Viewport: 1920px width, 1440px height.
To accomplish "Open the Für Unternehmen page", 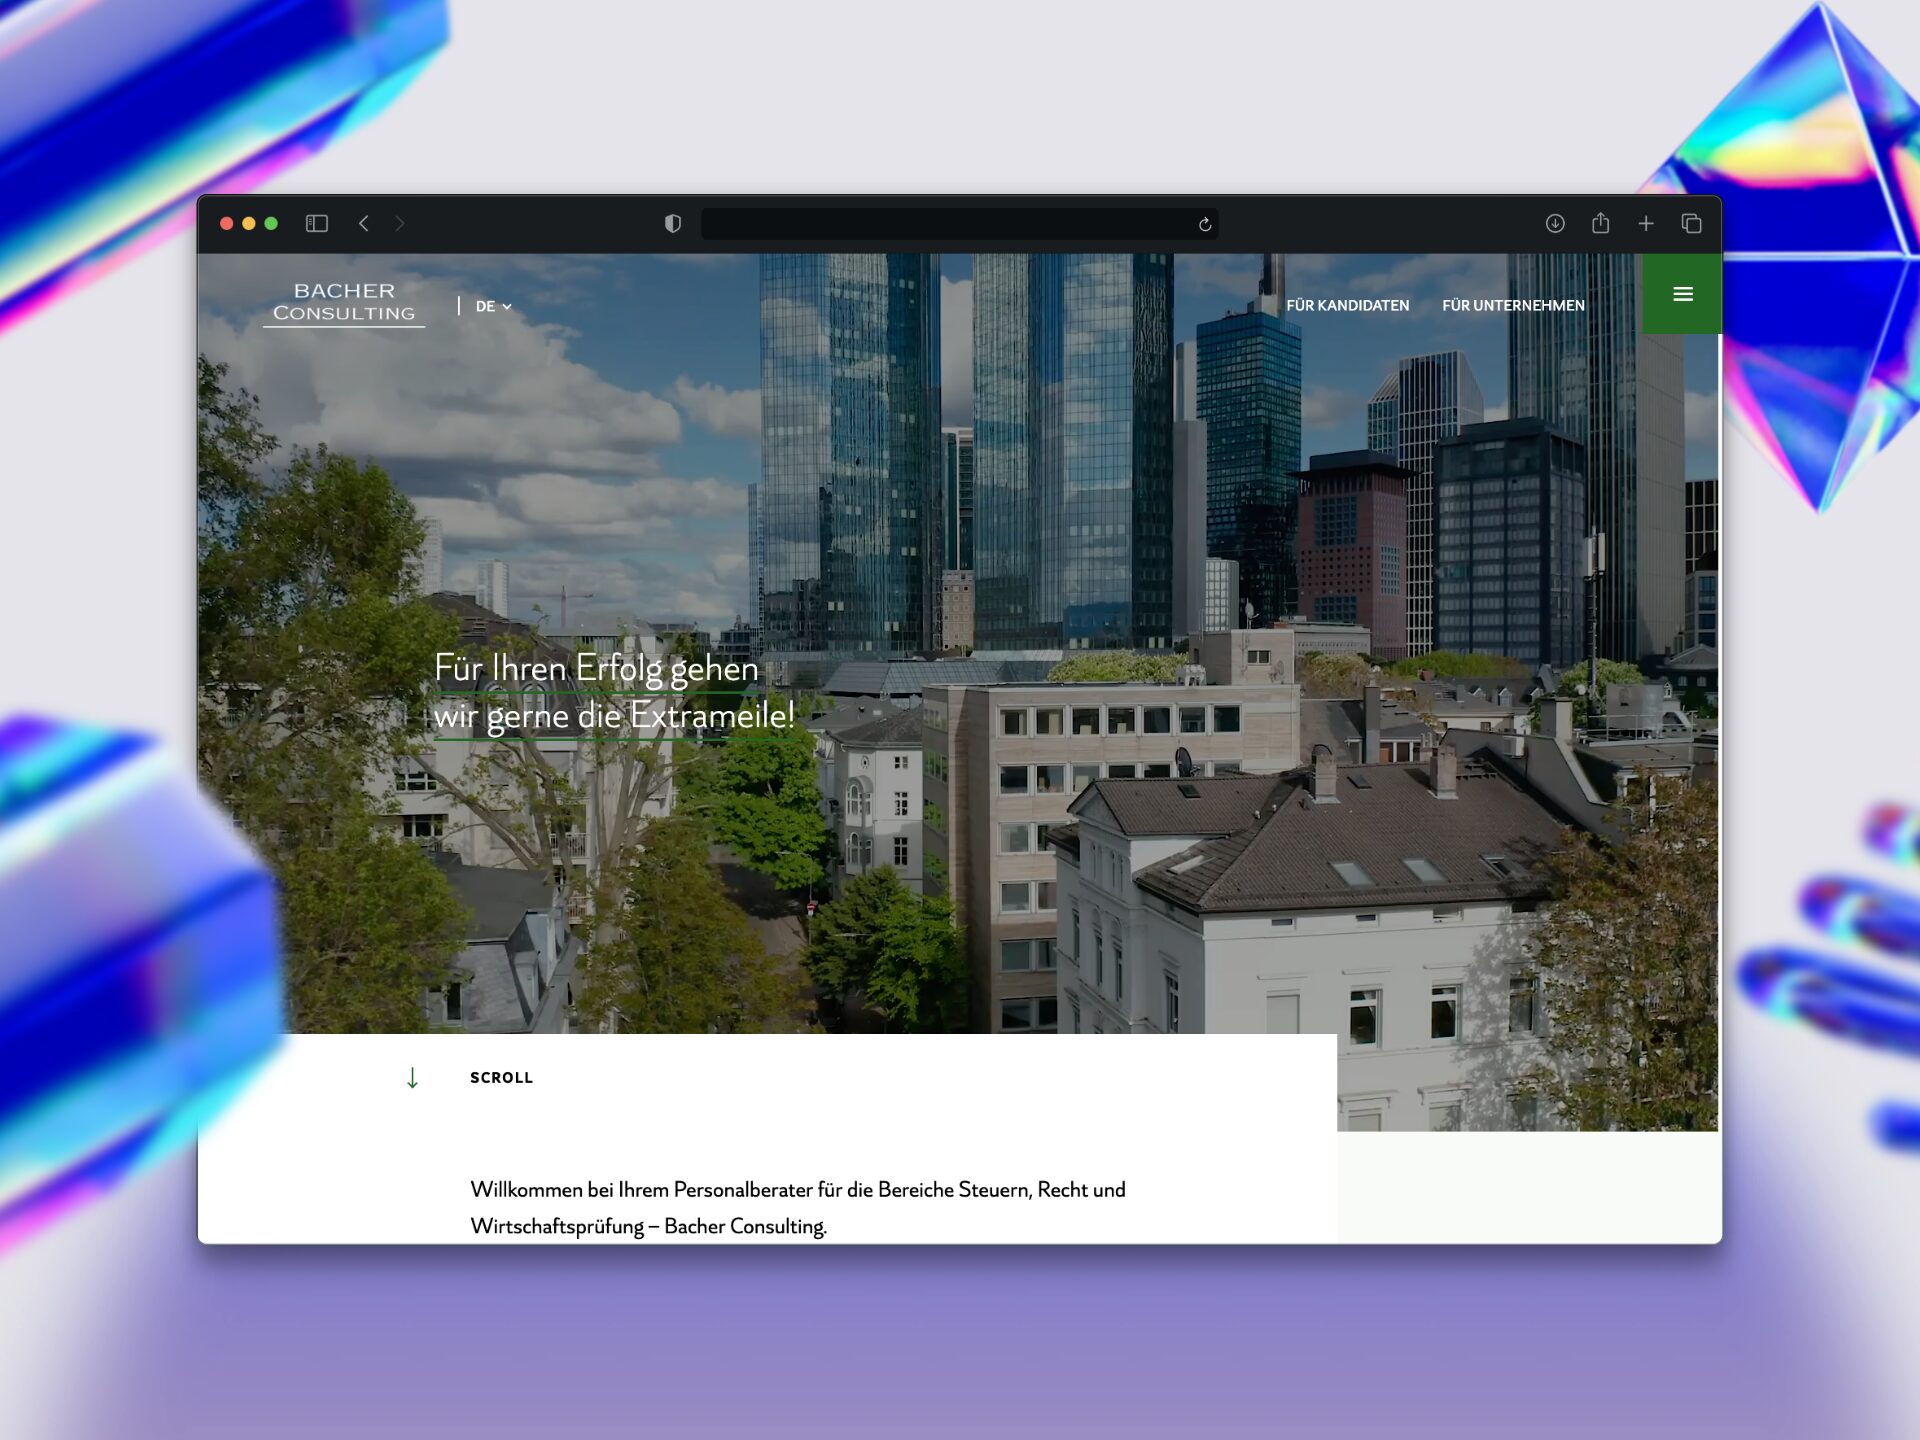I will pyautogui.click(x=1513, y=305).
